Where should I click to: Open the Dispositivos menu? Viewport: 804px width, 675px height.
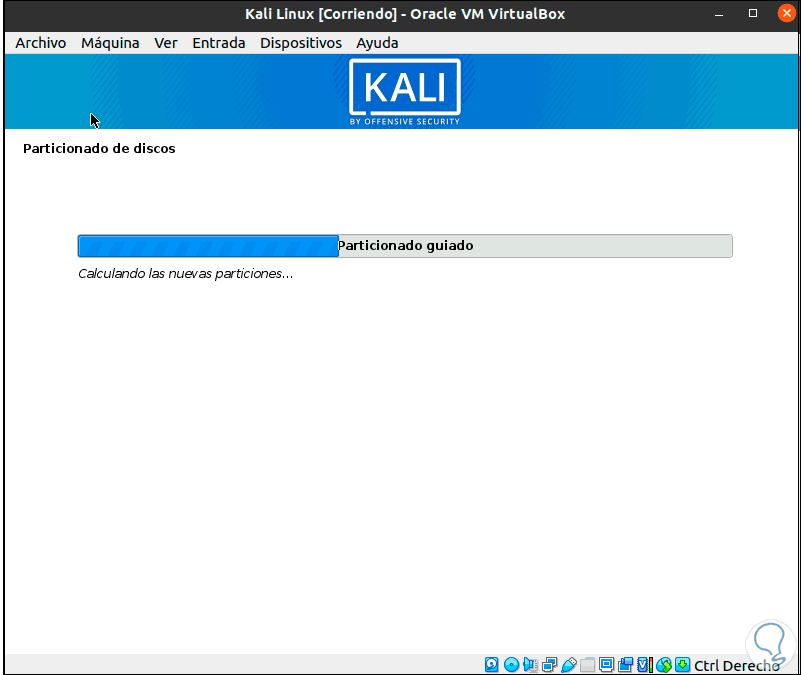tap(300, 43)
